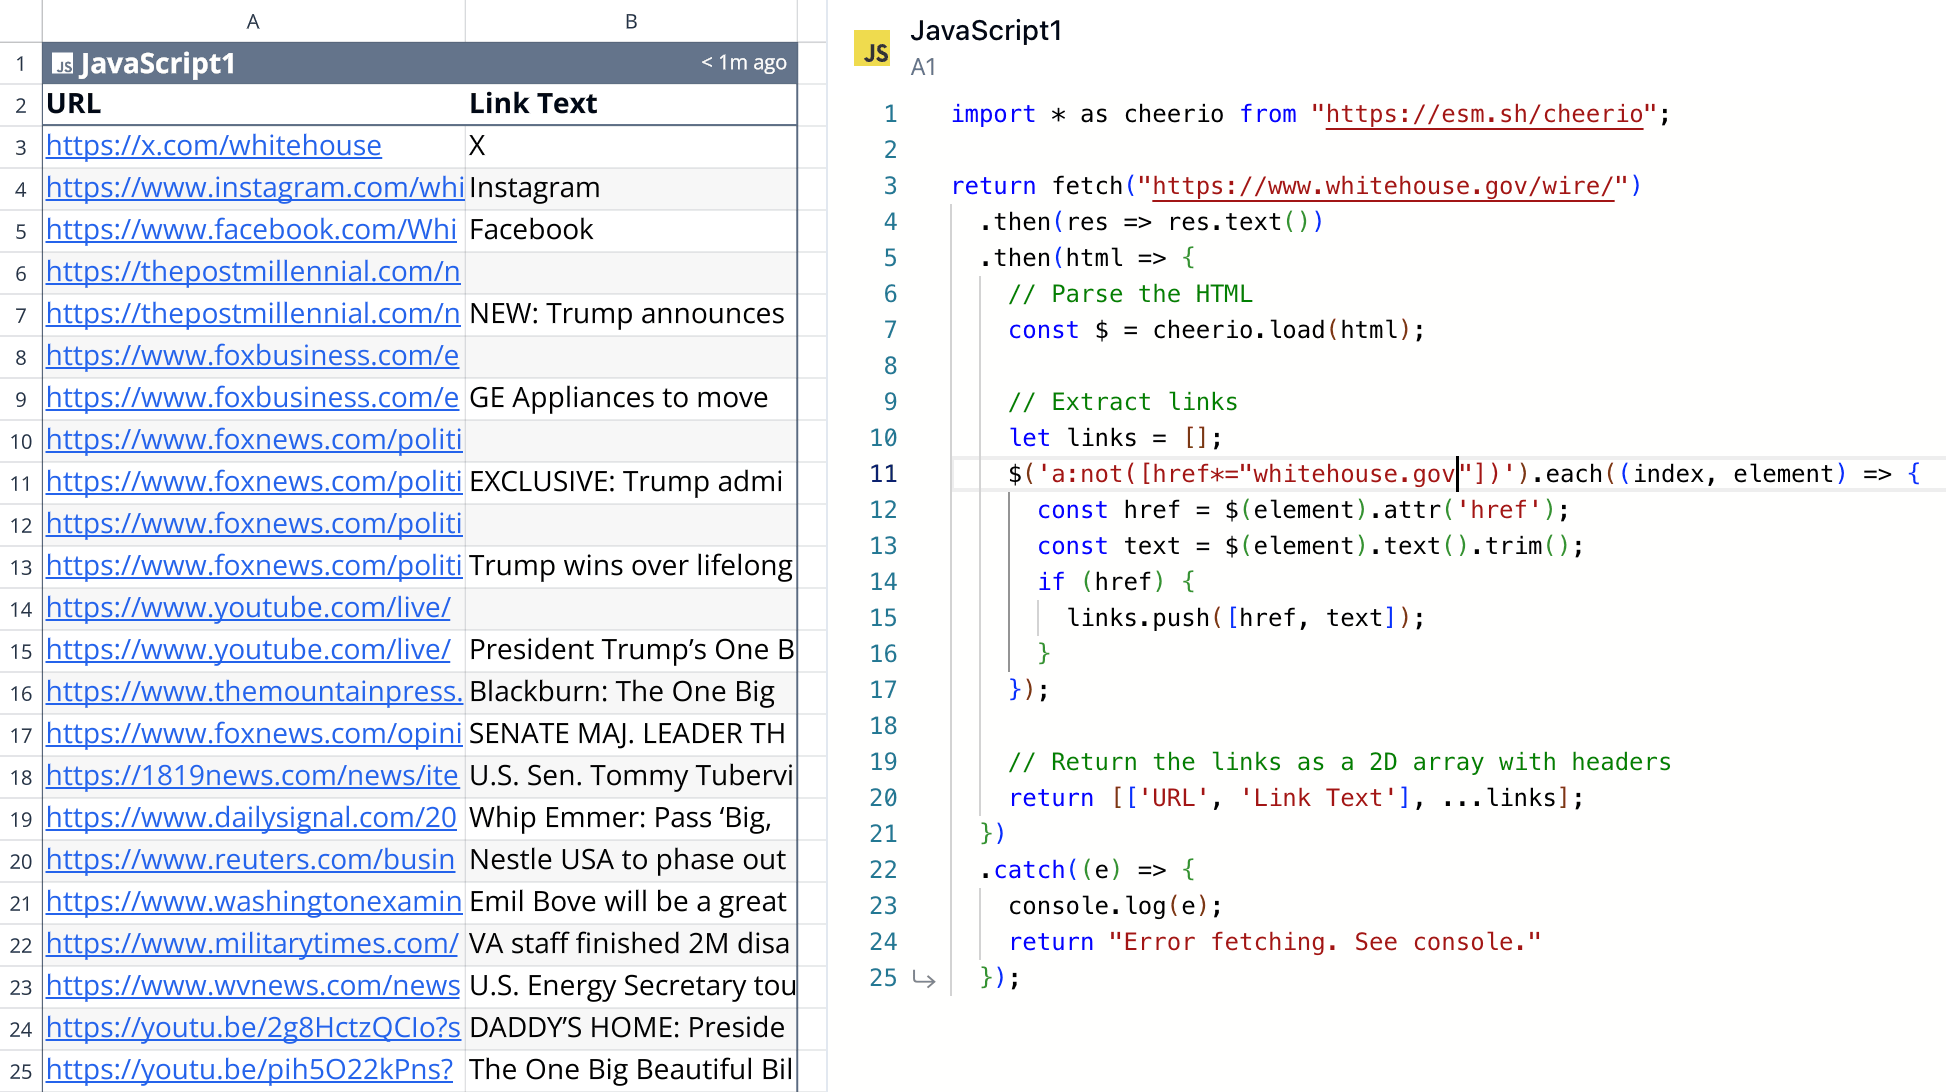Select the 'The One Big Beautiful Bil' cell
Image resolution: width=1946 pixels, height=1092 pixels.
(631, 1070)
